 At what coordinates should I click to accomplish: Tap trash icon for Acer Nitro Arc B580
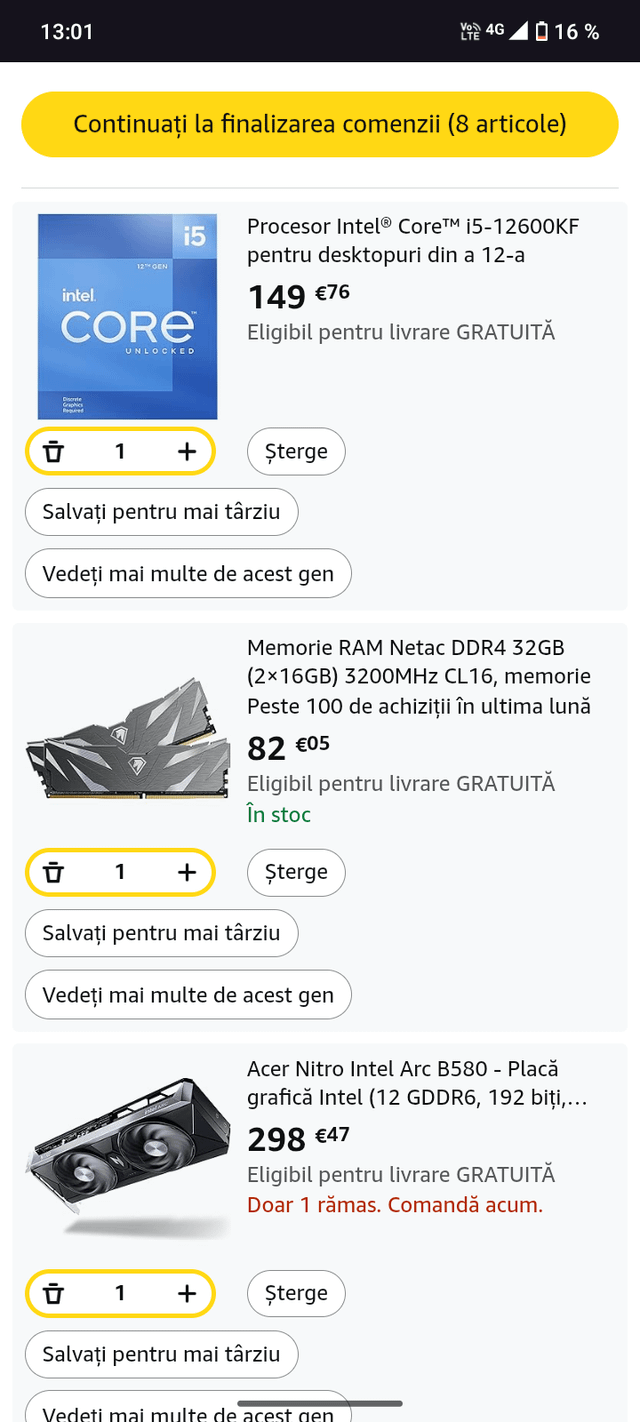pos(54,1294)
